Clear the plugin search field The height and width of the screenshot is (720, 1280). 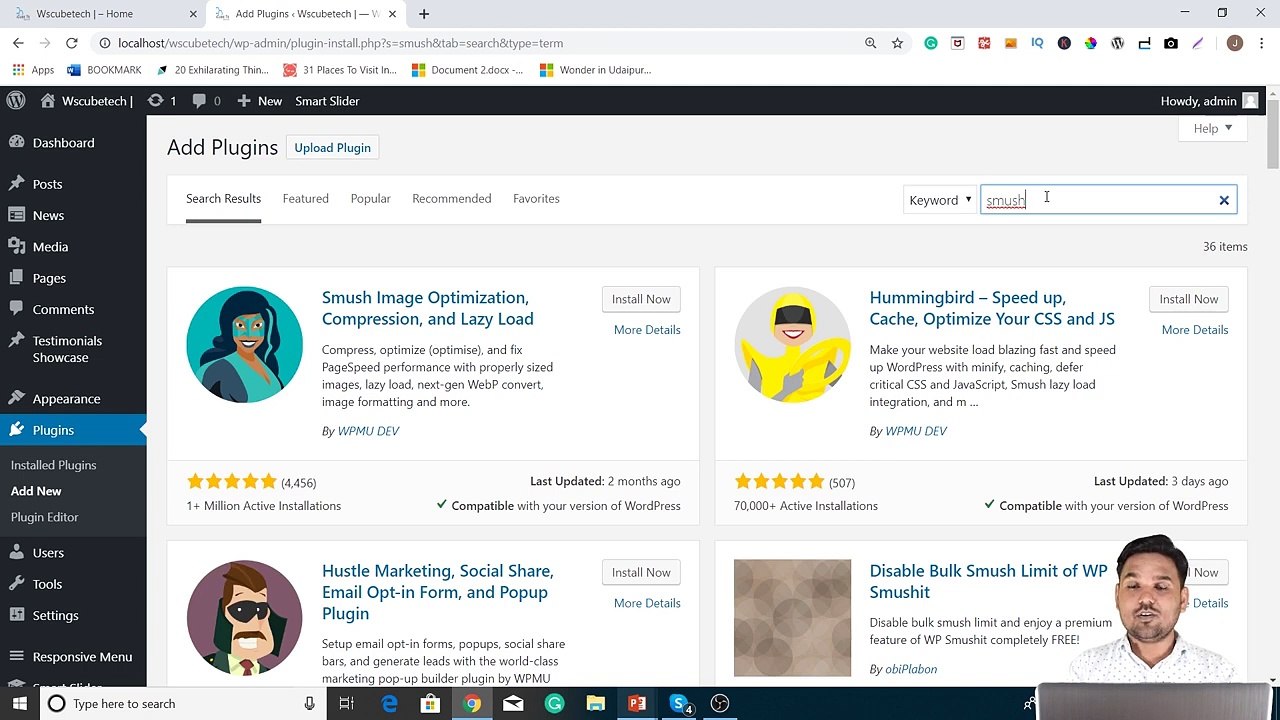(x=1224, y=200)
